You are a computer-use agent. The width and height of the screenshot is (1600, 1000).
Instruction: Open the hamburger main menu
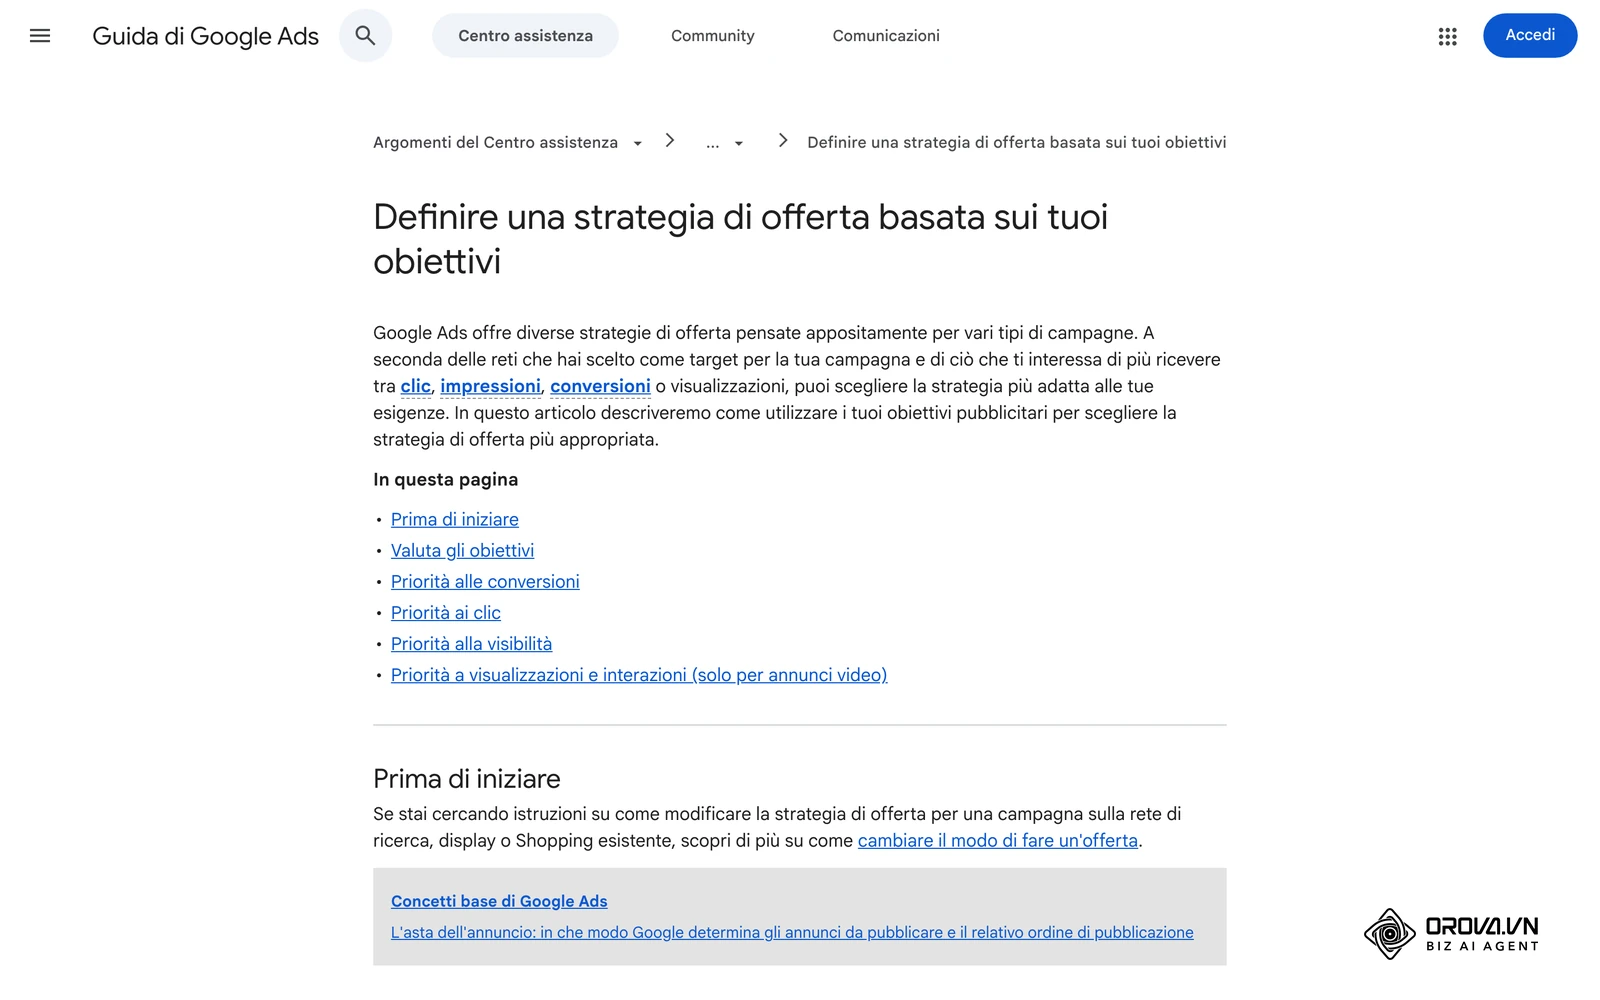tap(40, 36)
